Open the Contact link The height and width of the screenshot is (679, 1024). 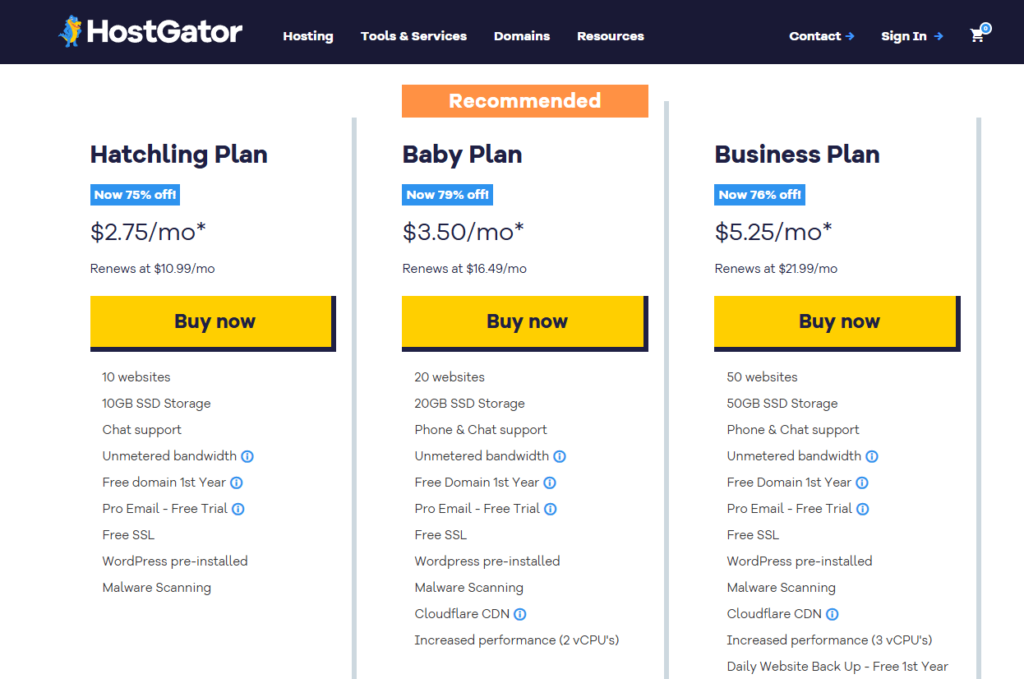(x=822, y=37)
